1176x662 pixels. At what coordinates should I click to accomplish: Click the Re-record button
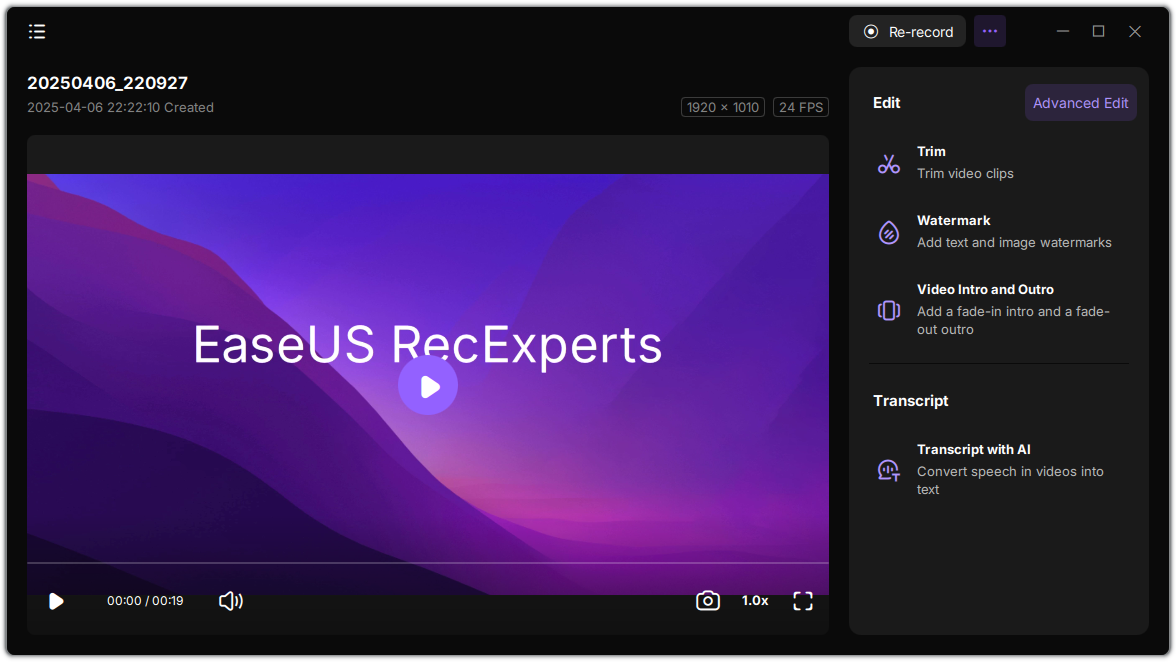pos(907,31)
